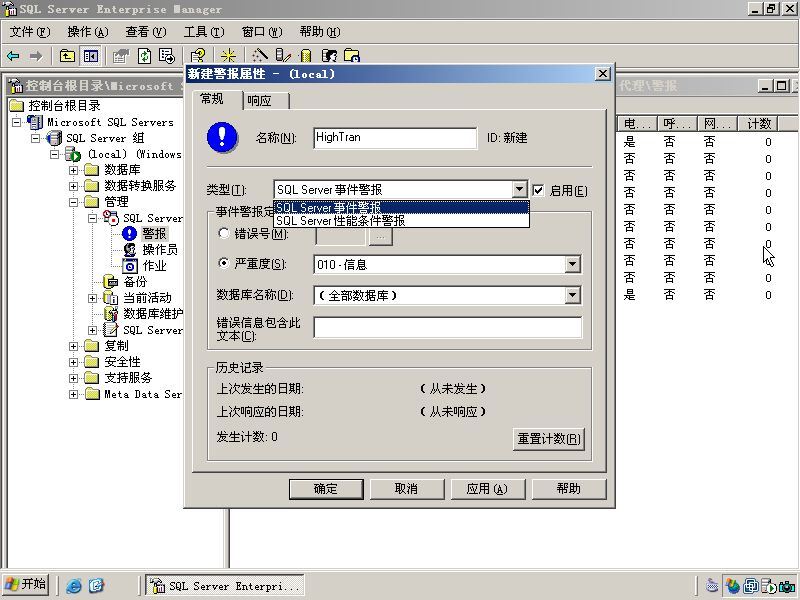Click the 应用 button
This screenshot has width=800, height=600.
pyautogui.click(x=487, y=489)
